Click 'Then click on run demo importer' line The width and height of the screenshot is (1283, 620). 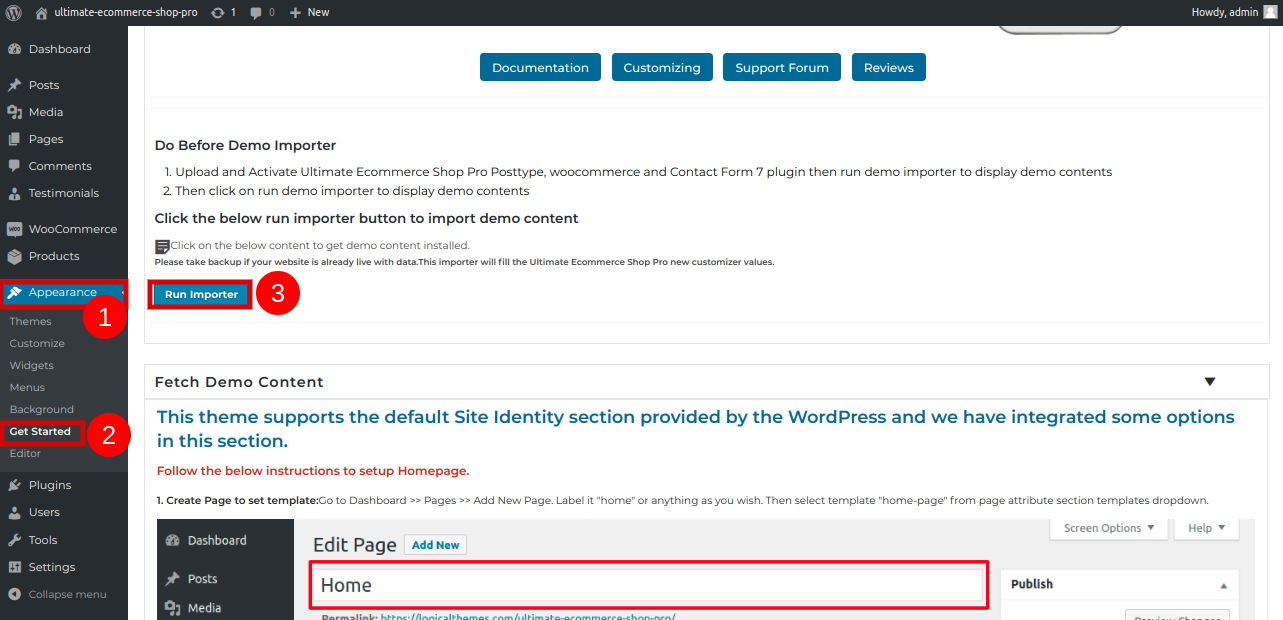pyautogui.click(x=352, y=191)
